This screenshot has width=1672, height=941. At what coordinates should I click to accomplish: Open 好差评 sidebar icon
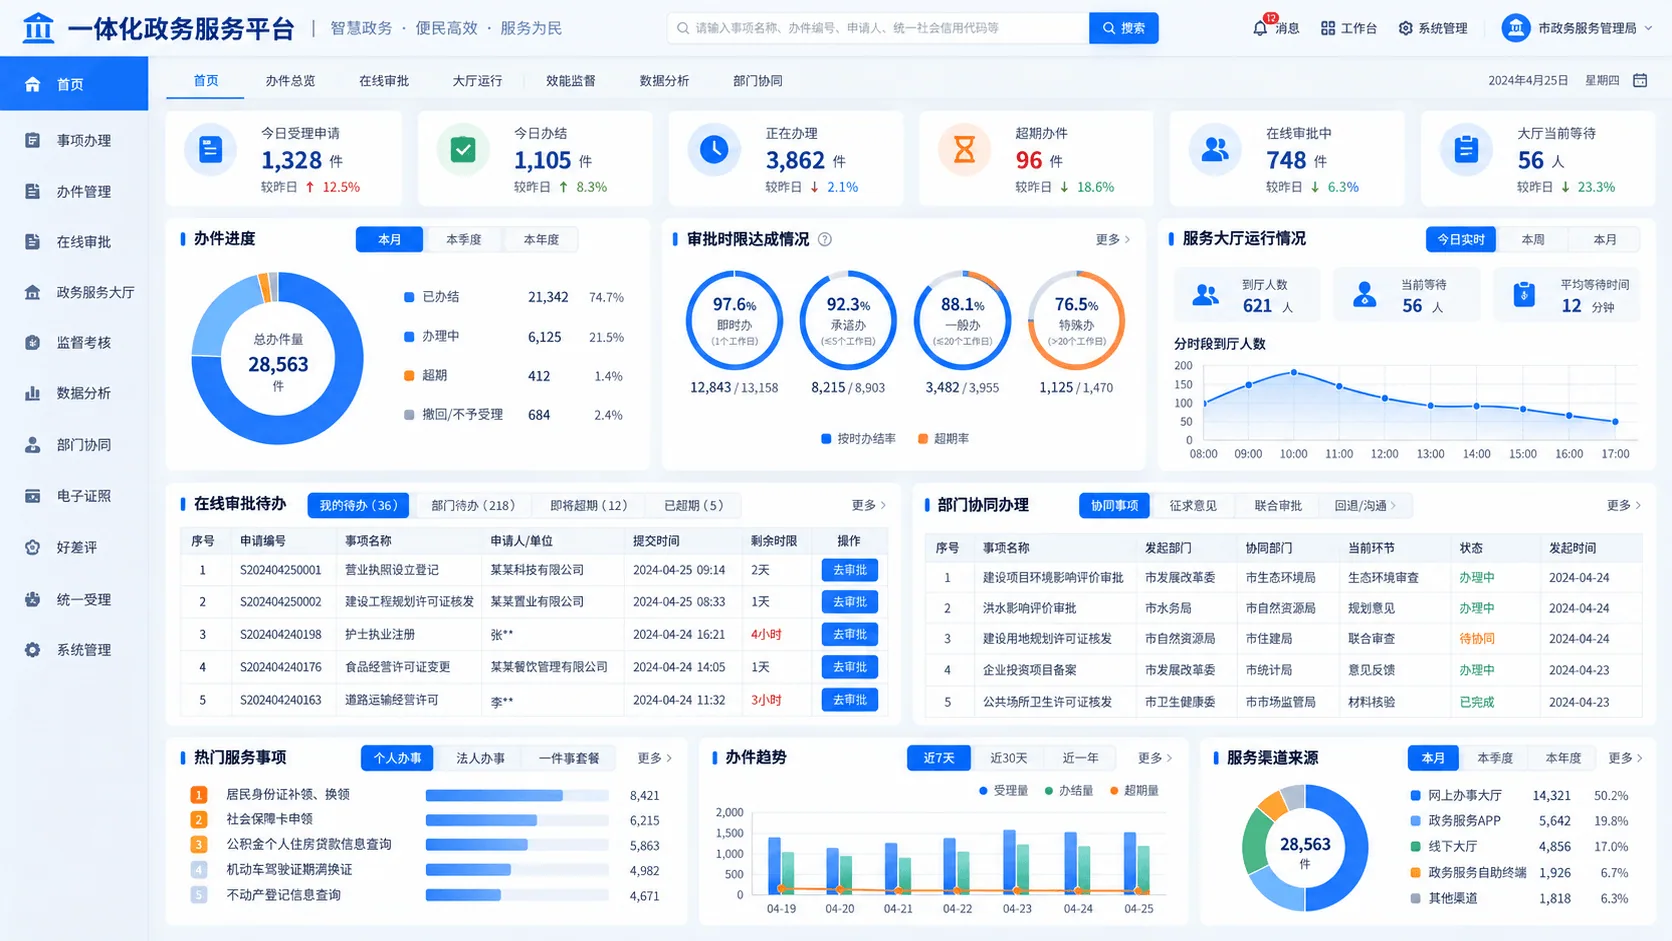tap(33, 547)
